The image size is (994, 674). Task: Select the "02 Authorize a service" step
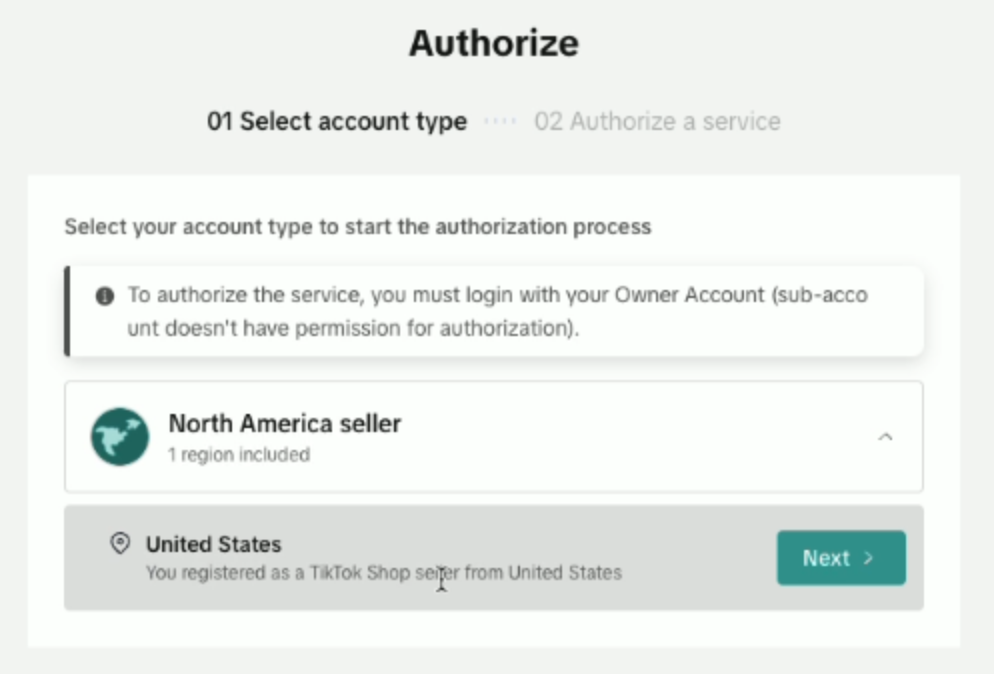click(x=657, y=122)
